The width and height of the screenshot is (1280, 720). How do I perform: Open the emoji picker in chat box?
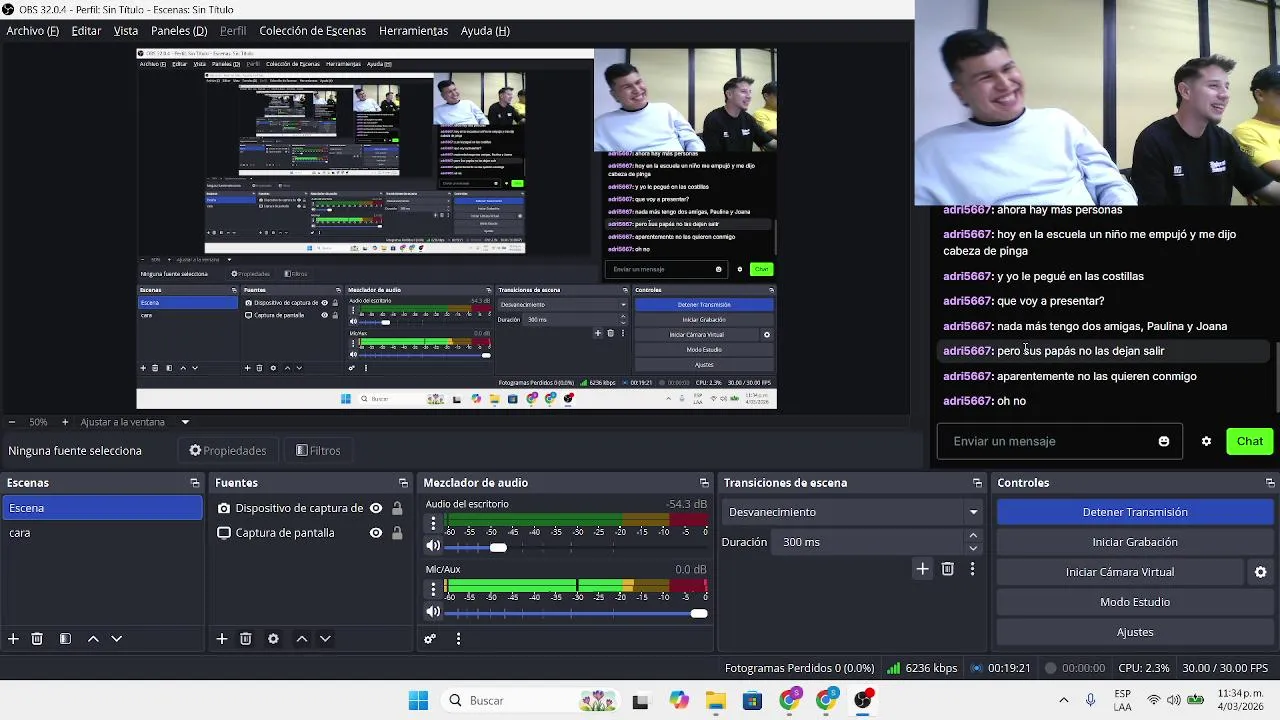click(x=1164, y=441)
